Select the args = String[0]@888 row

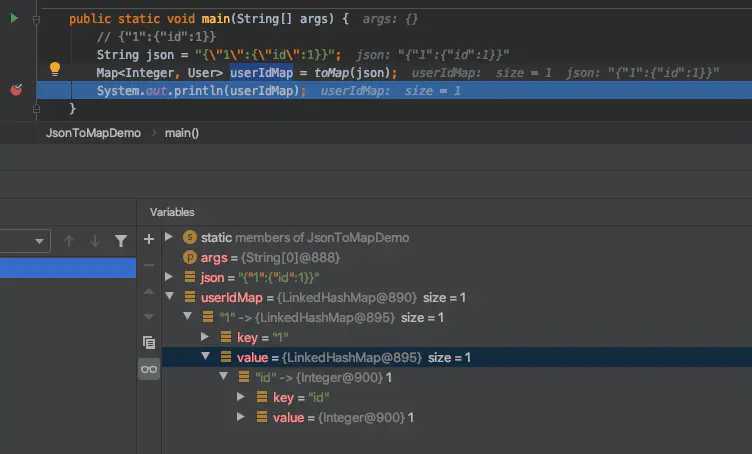457,257
